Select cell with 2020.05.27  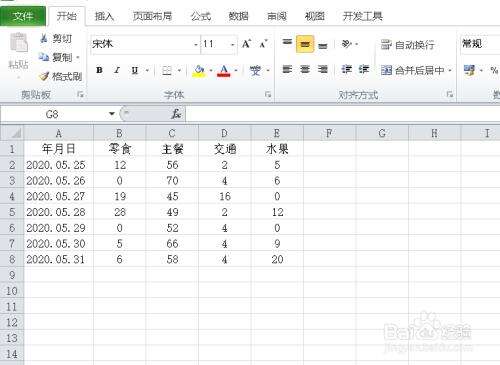point(59,196)
